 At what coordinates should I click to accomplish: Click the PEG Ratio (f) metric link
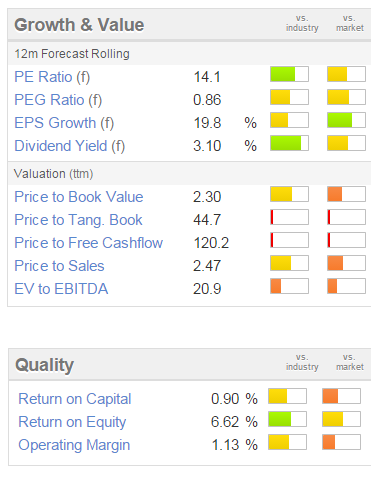(x=58, y=100)
